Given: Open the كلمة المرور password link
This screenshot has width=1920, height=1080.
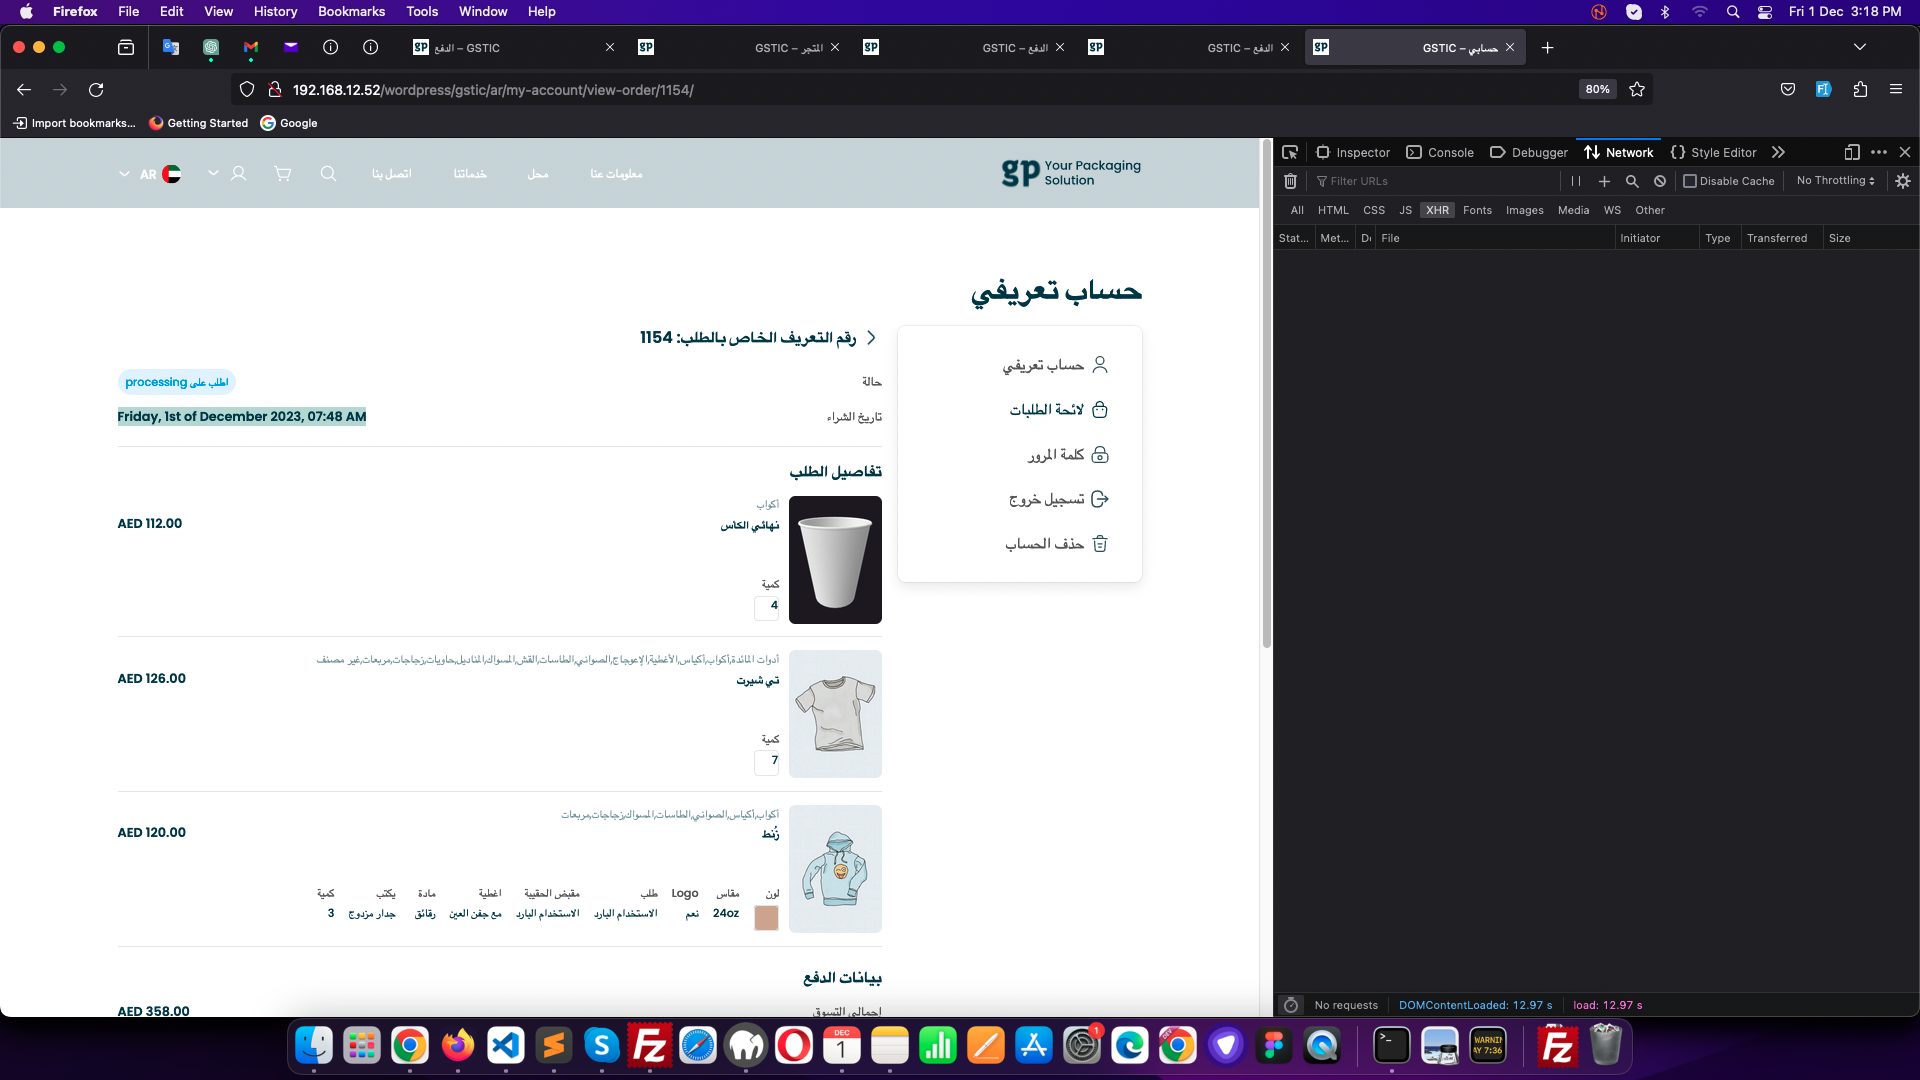Looking at the screenshot, I should tap(1068, 455).
